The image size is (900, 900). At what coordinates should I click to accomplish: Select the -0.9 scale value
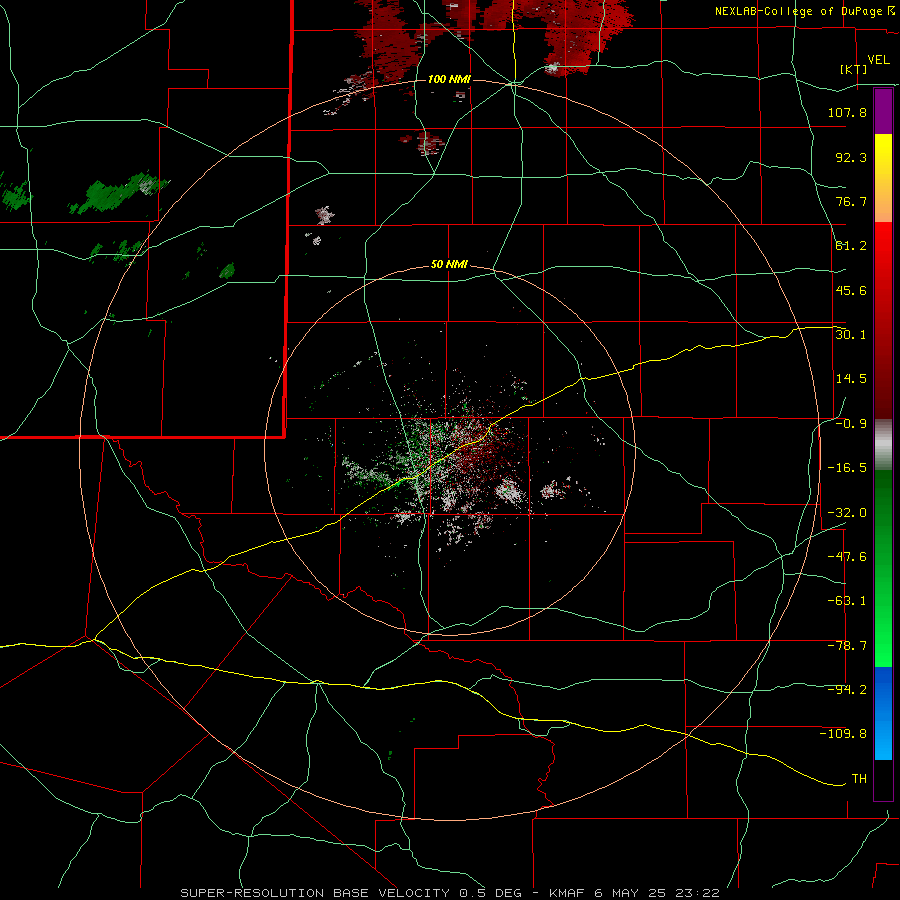tap(851, 424)
